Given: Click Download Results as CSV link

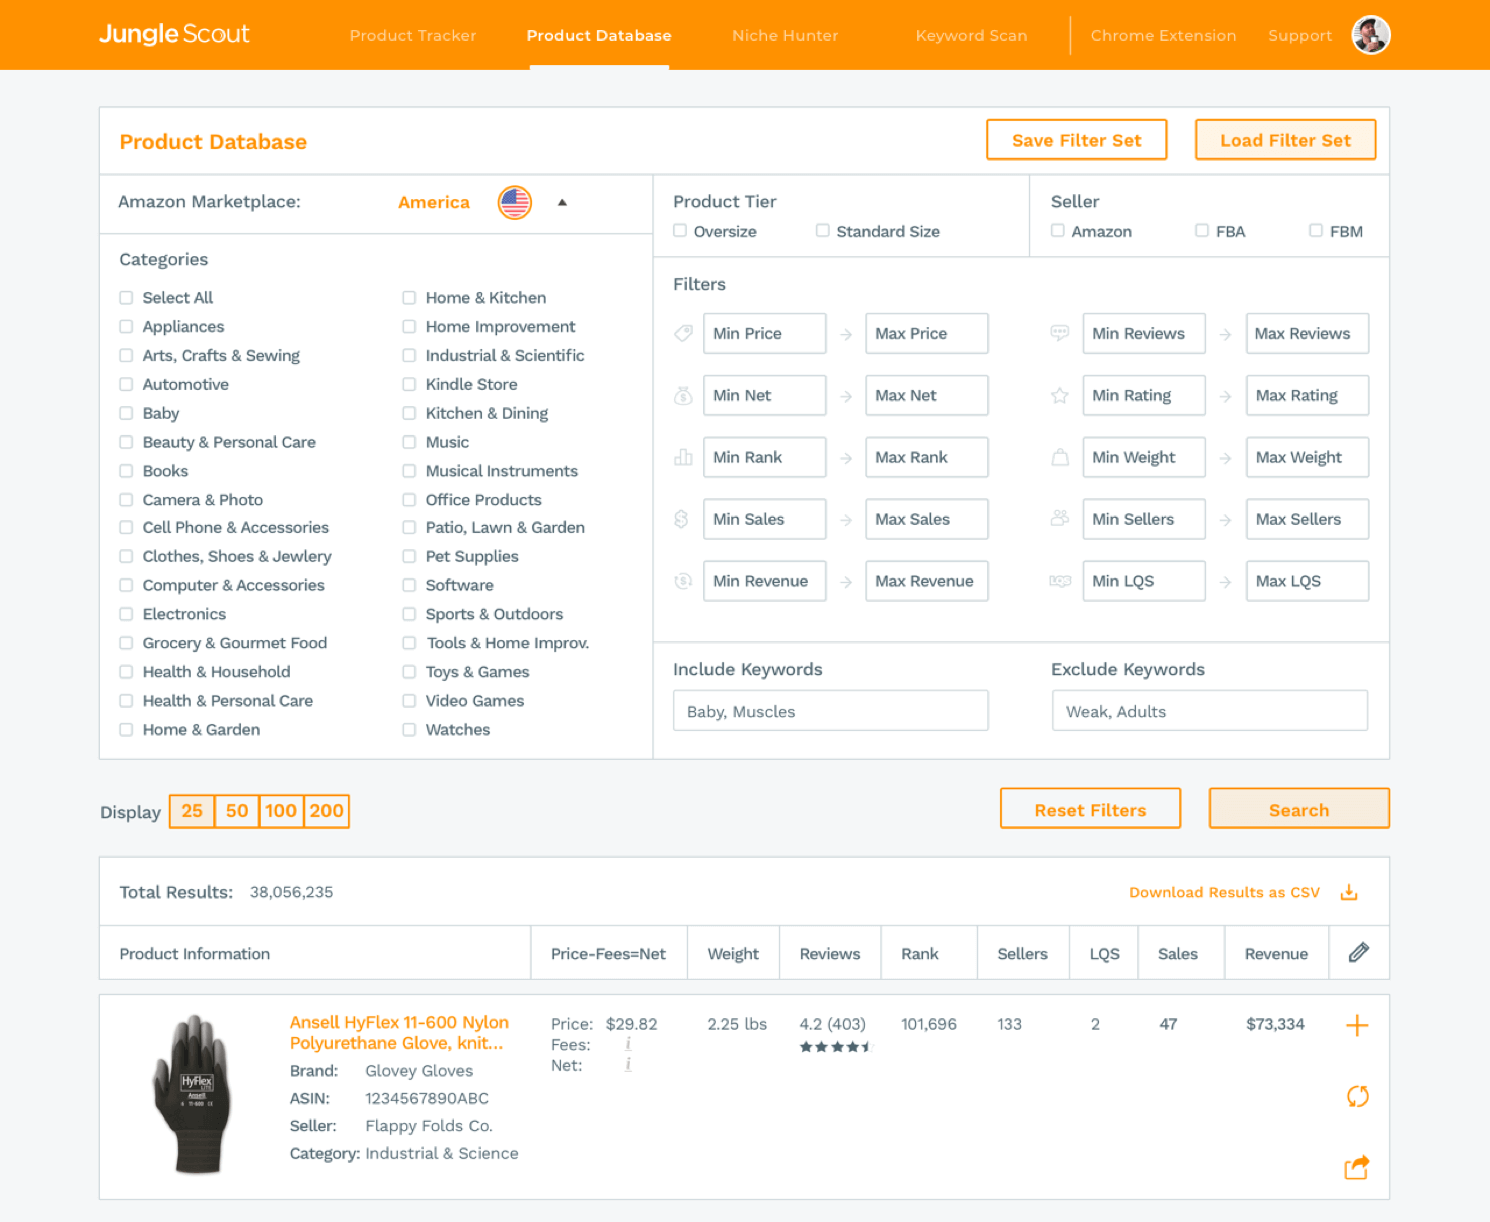Looking at the screenshot, I should pyautogui.click(x=1224, y=892).
